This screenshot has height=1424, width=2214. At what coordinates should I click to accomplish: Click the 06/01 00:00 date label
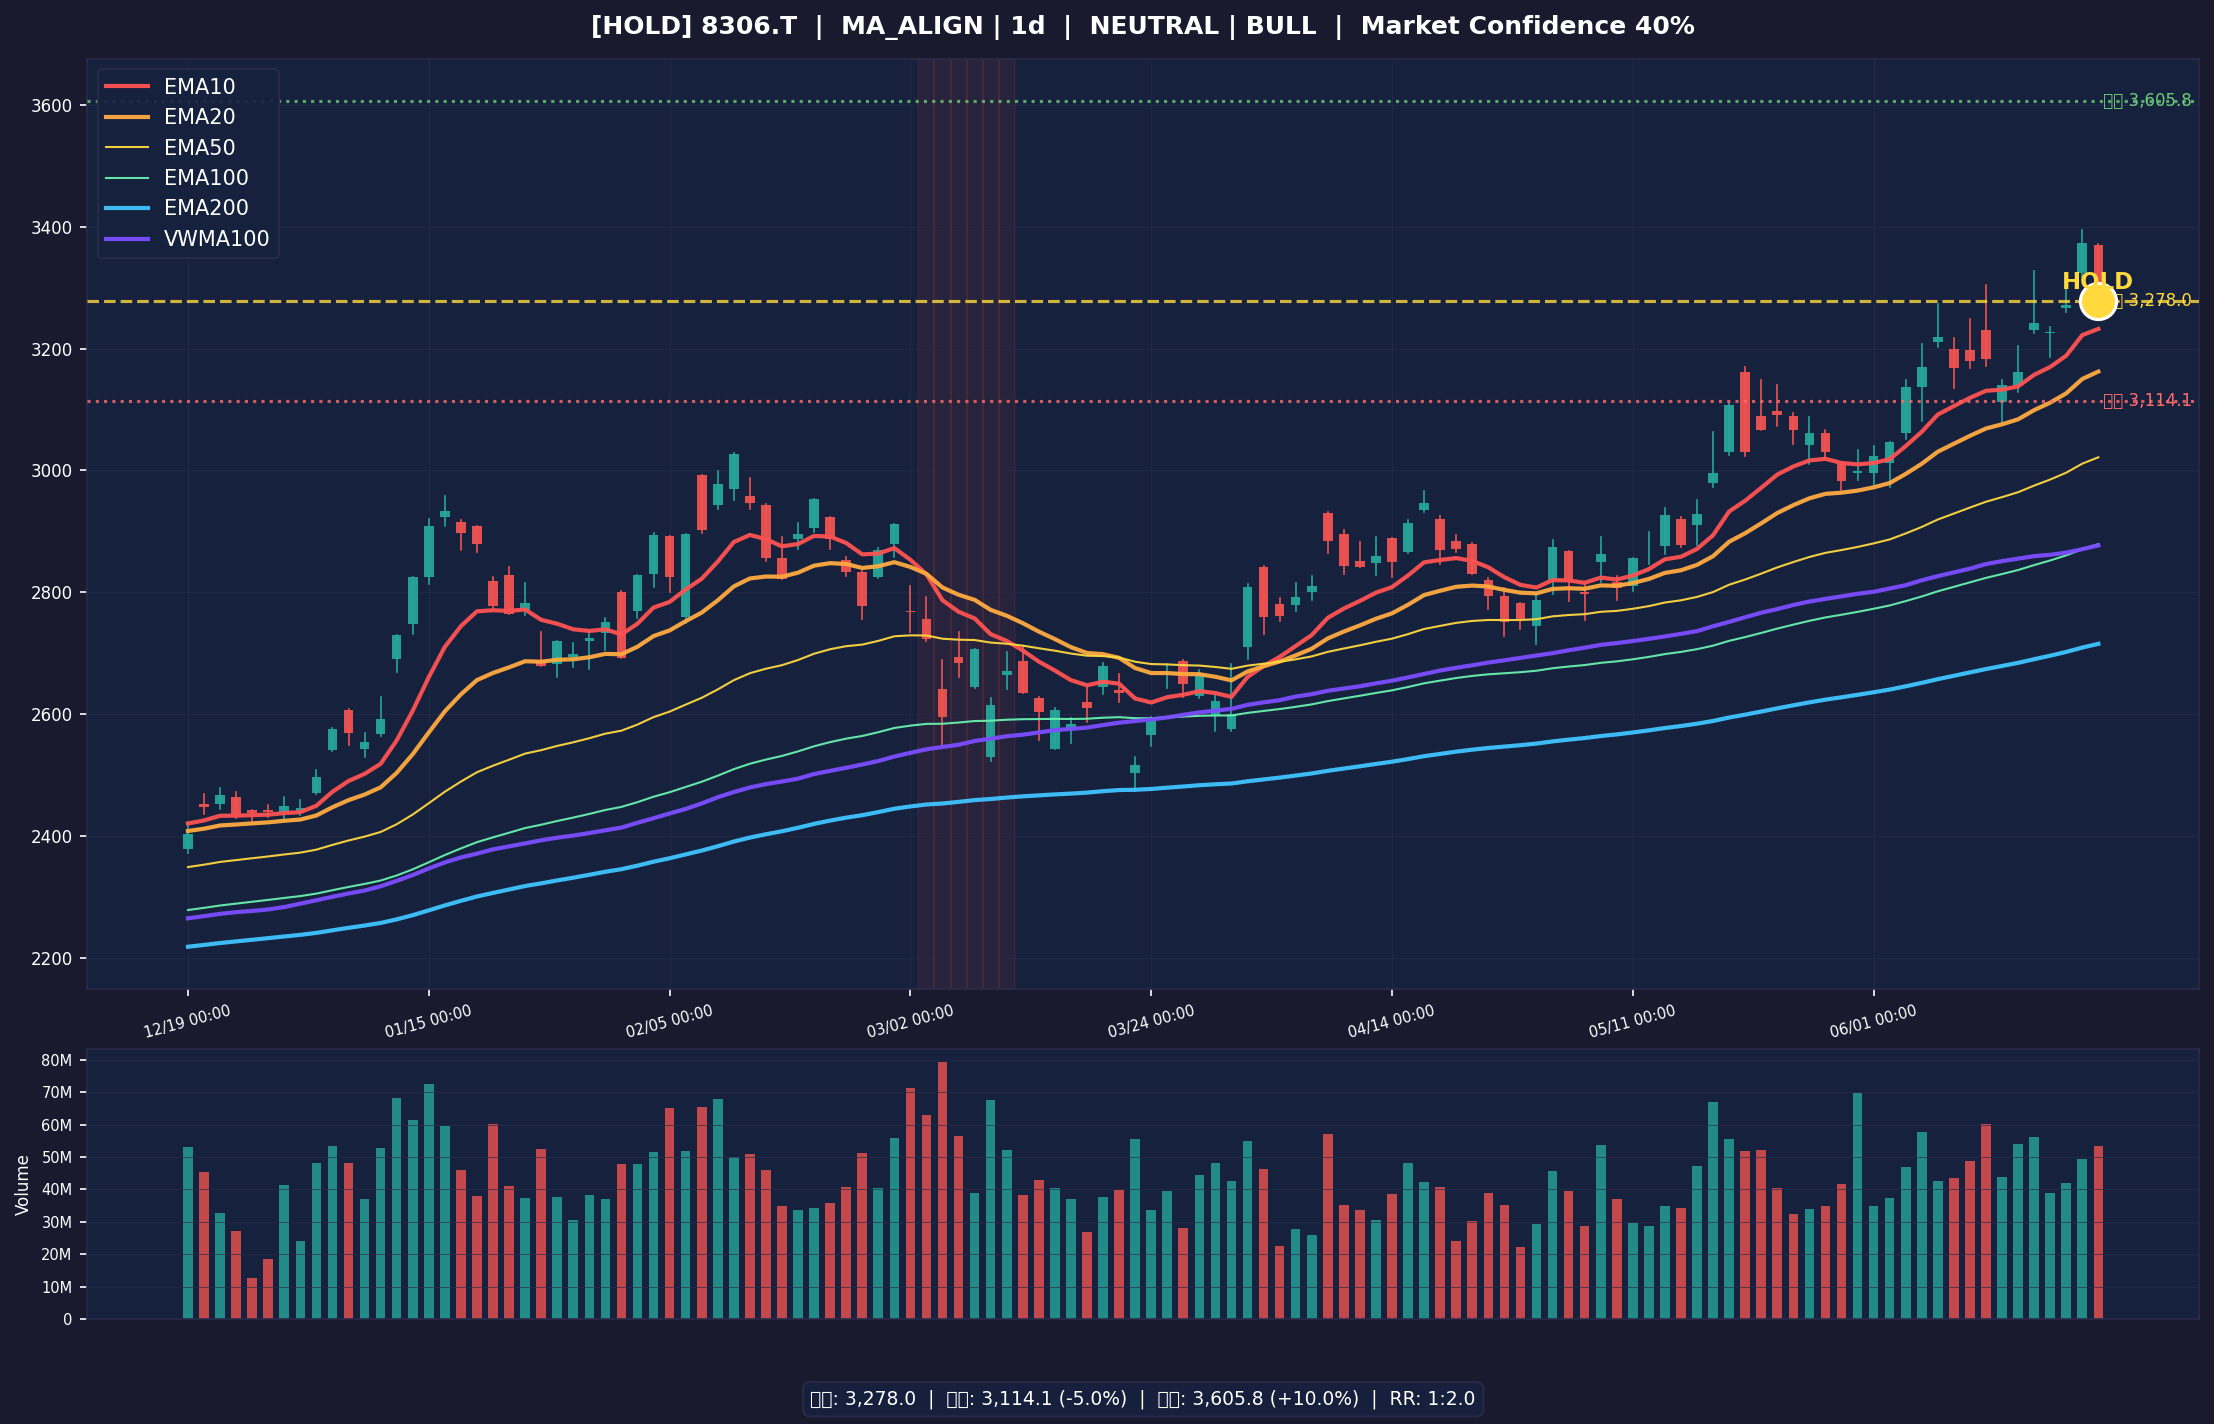[1873, 1022]
